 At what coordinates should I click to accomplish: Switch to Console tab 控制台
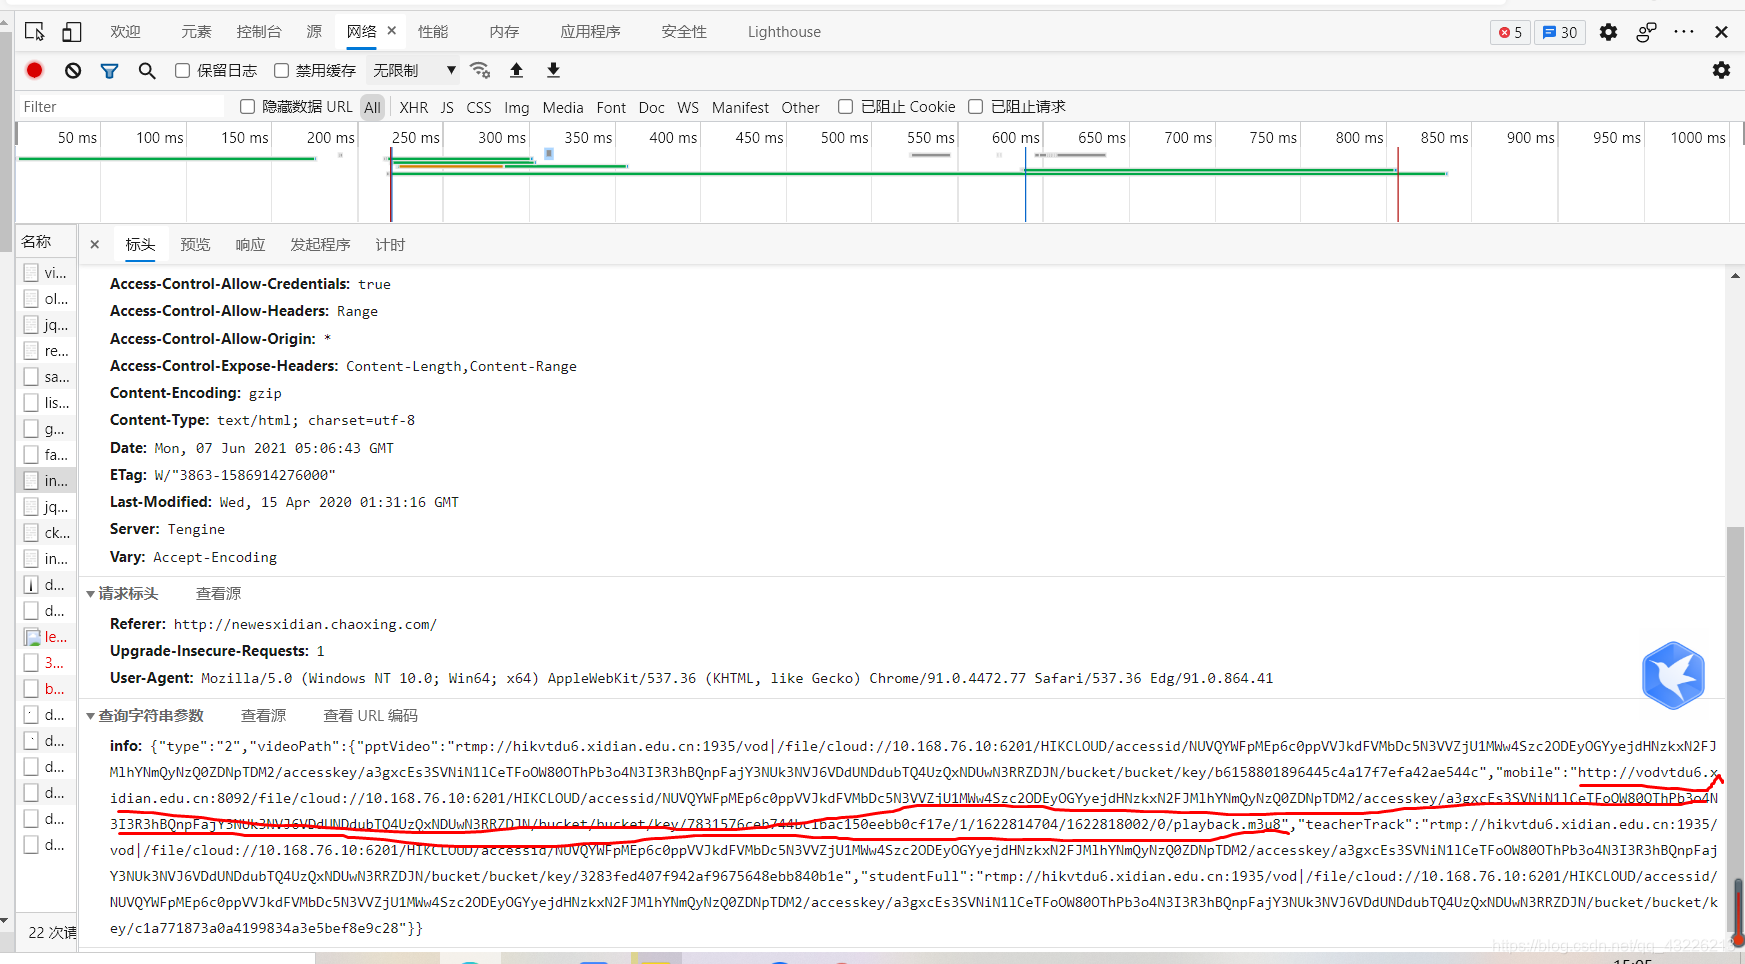pos(259,32)
